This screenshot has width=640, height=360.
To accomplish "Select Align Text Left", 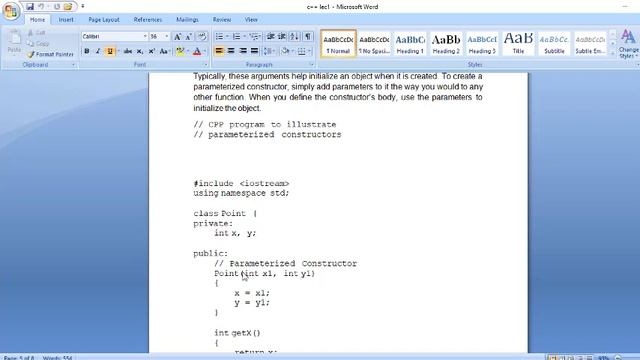I will (x=219, y=51).
